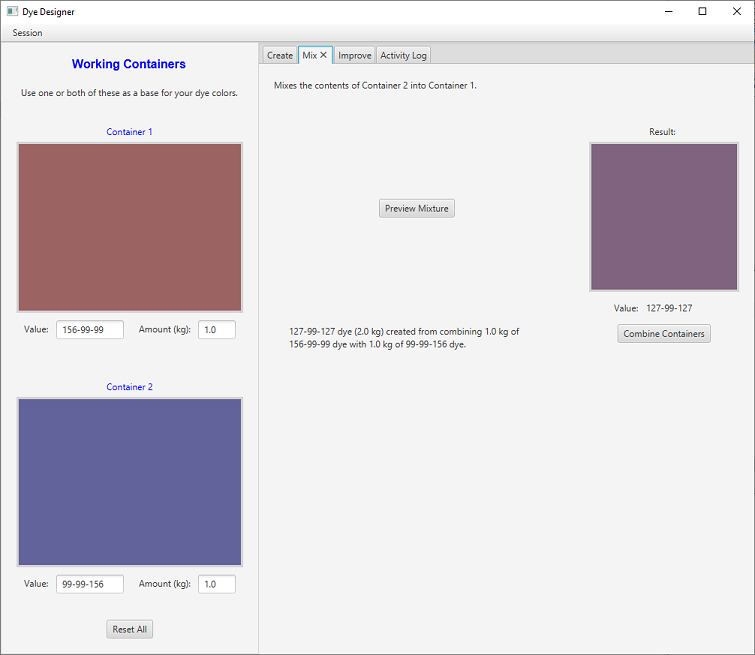
Task: Focus the Container 2 Value field
Action: click(90, 584)
